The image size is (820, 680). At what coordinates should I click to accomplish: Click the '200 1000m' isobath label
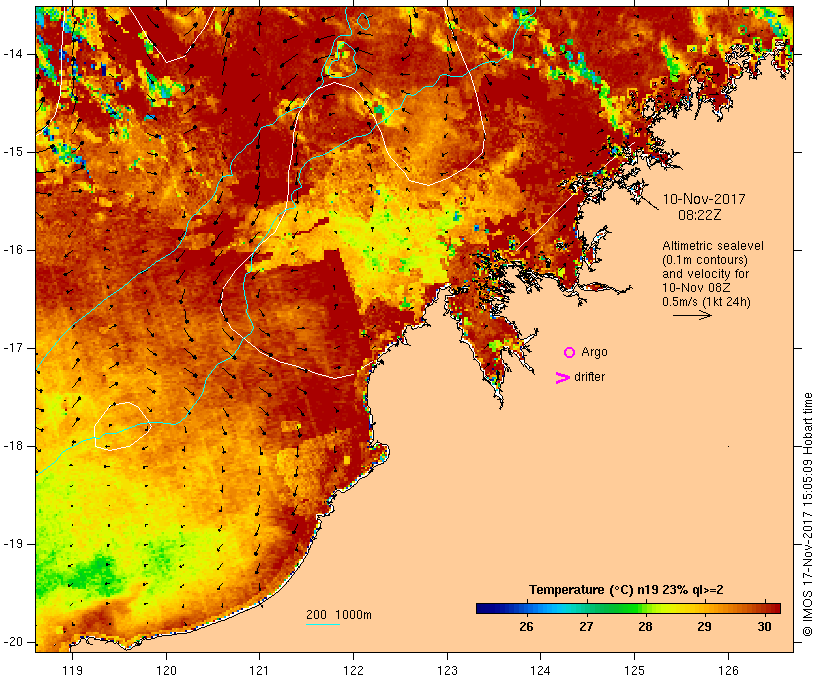[339, 615]
